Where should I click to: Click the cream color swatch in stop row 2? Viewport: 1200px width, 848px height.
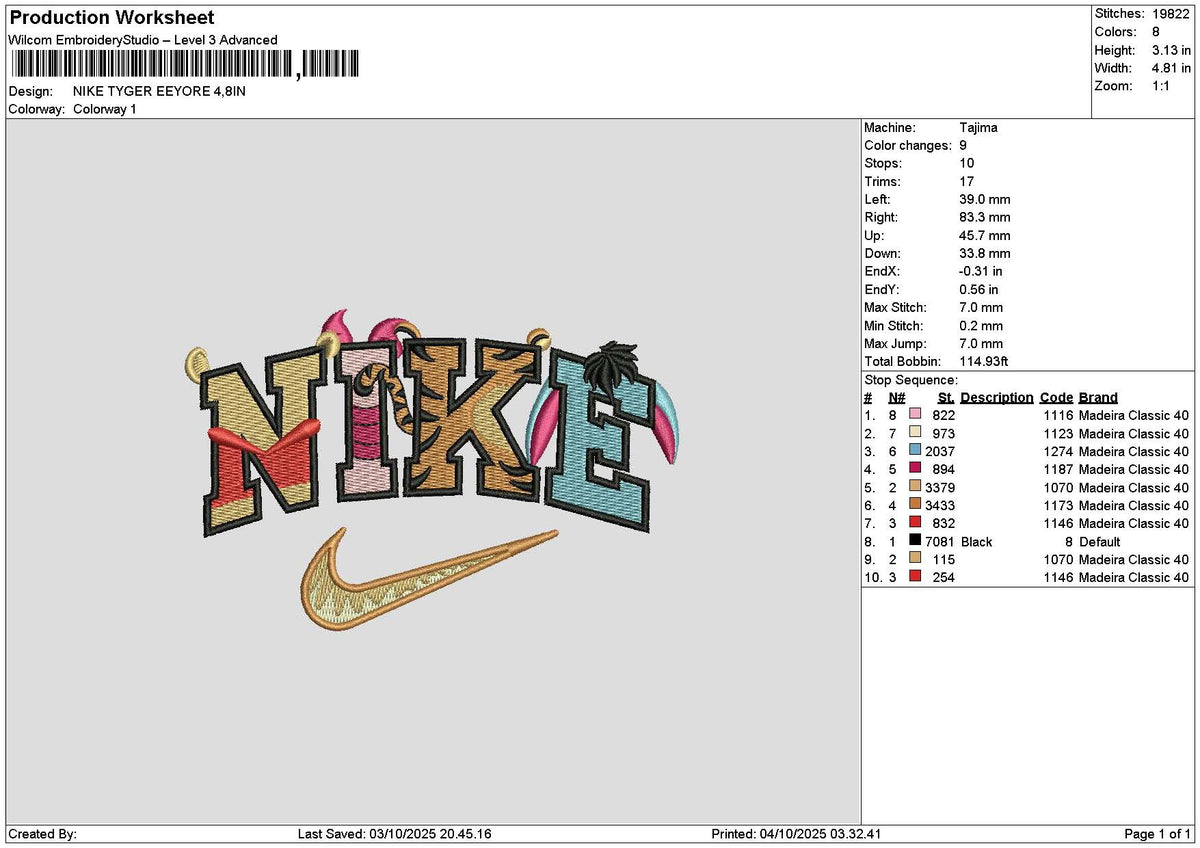coord(914,433)
